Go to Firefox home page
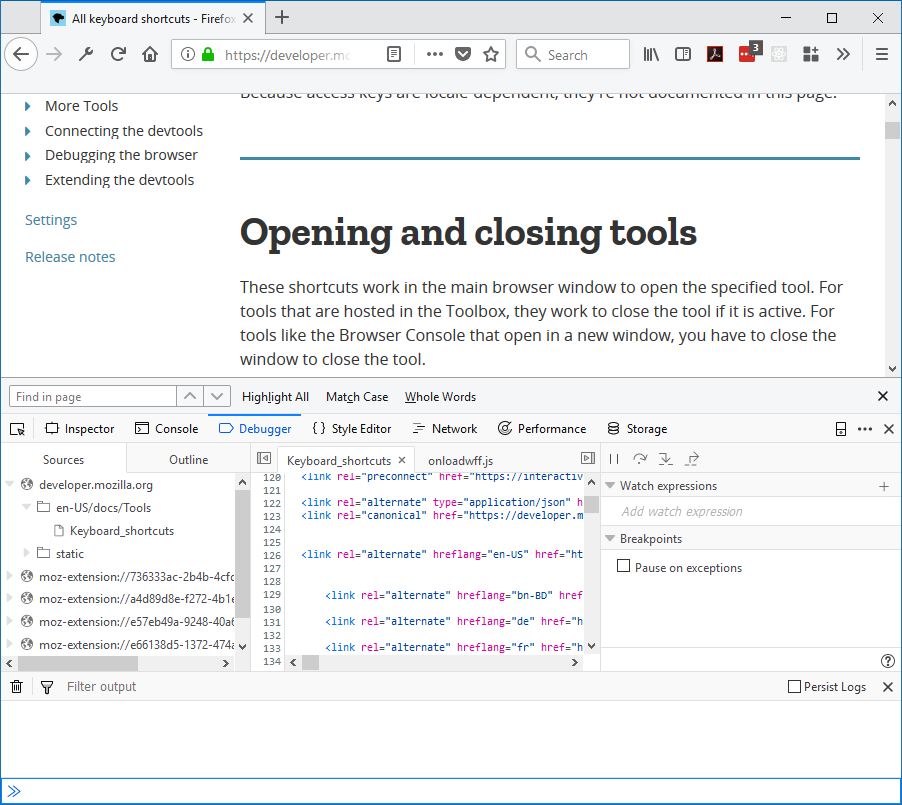Screen dimensions: 902x805 coord(150,55)
